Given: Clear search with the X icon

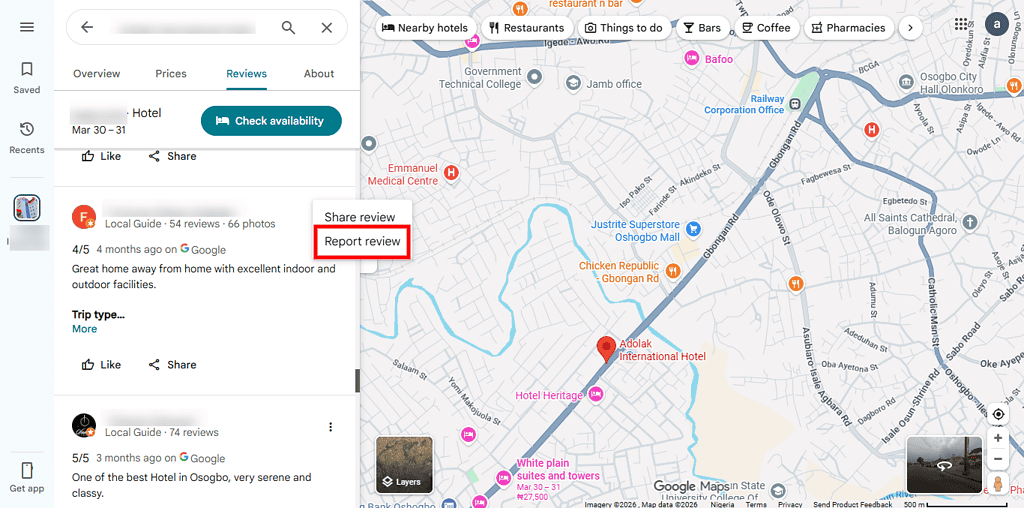Looking at the screenshot, I should 326,28.
